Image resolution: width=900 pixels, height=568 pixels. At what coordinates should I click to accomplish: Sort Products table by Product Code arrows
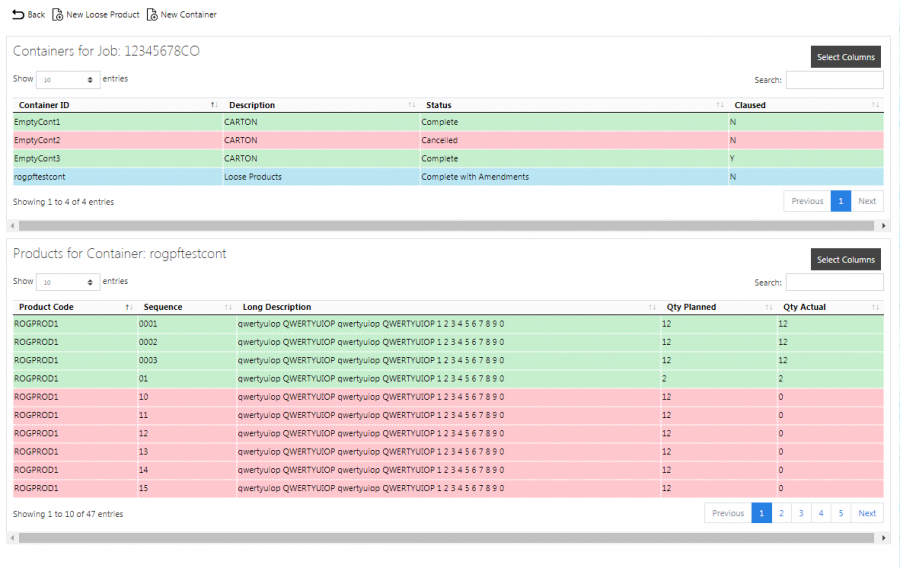(x=129, y=307)
